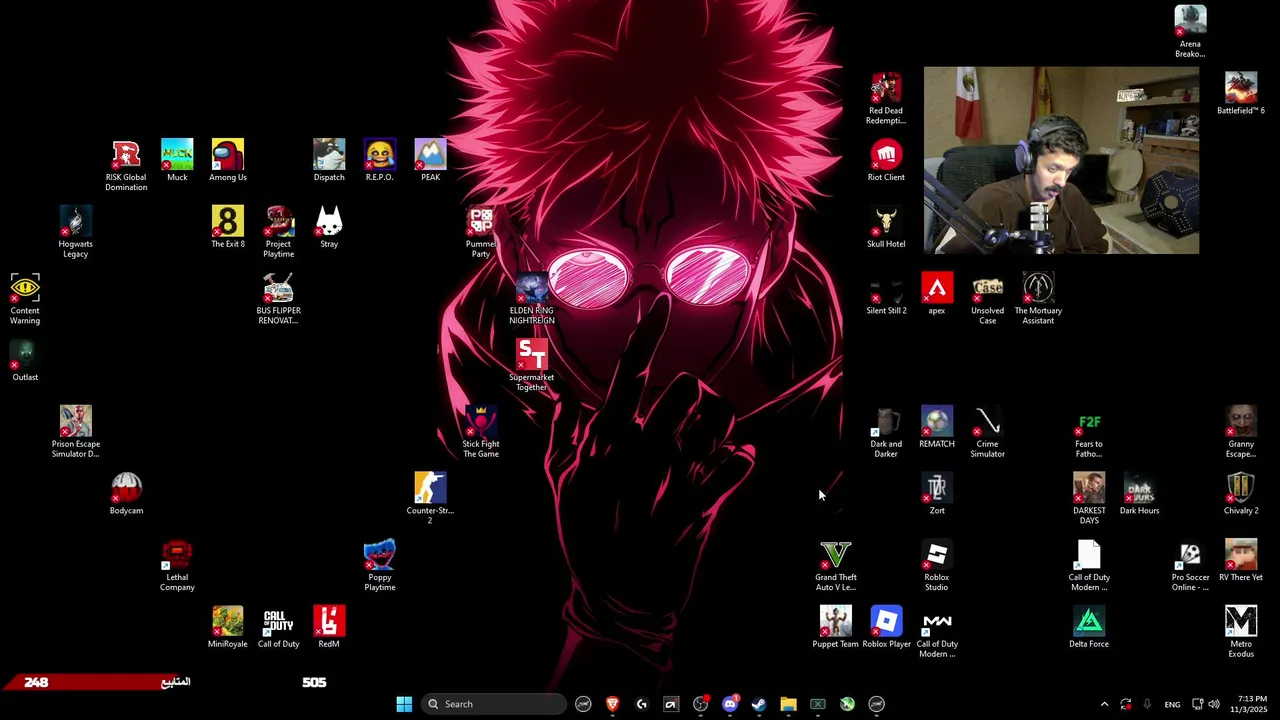Select the DARKEST DAYS icon
Image resolution: width=1280 pixels, height=720 pixels.
click(x=1089, y=499)
